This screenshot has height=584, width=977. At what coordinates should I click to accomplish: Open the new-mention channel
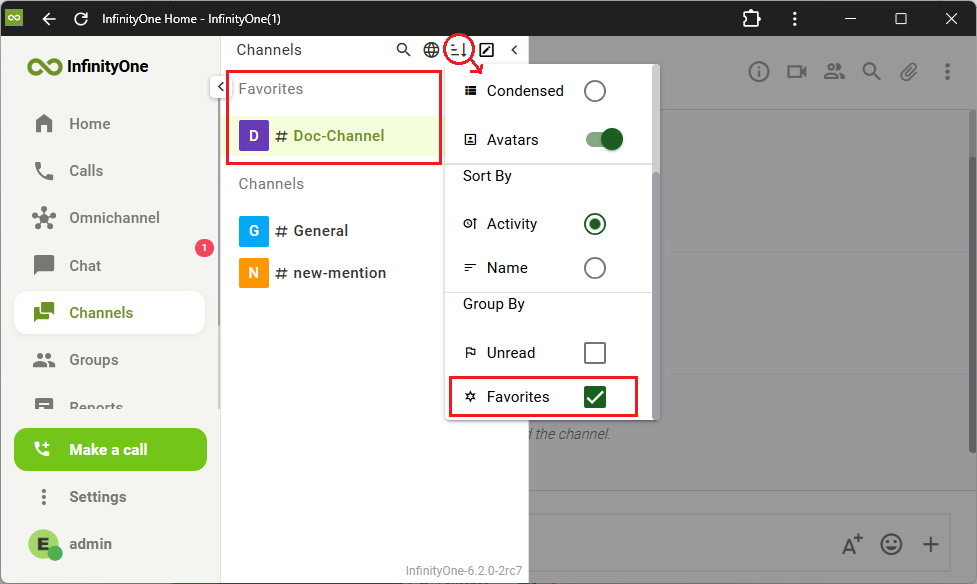pyautogui.click(x=334, y=273)
